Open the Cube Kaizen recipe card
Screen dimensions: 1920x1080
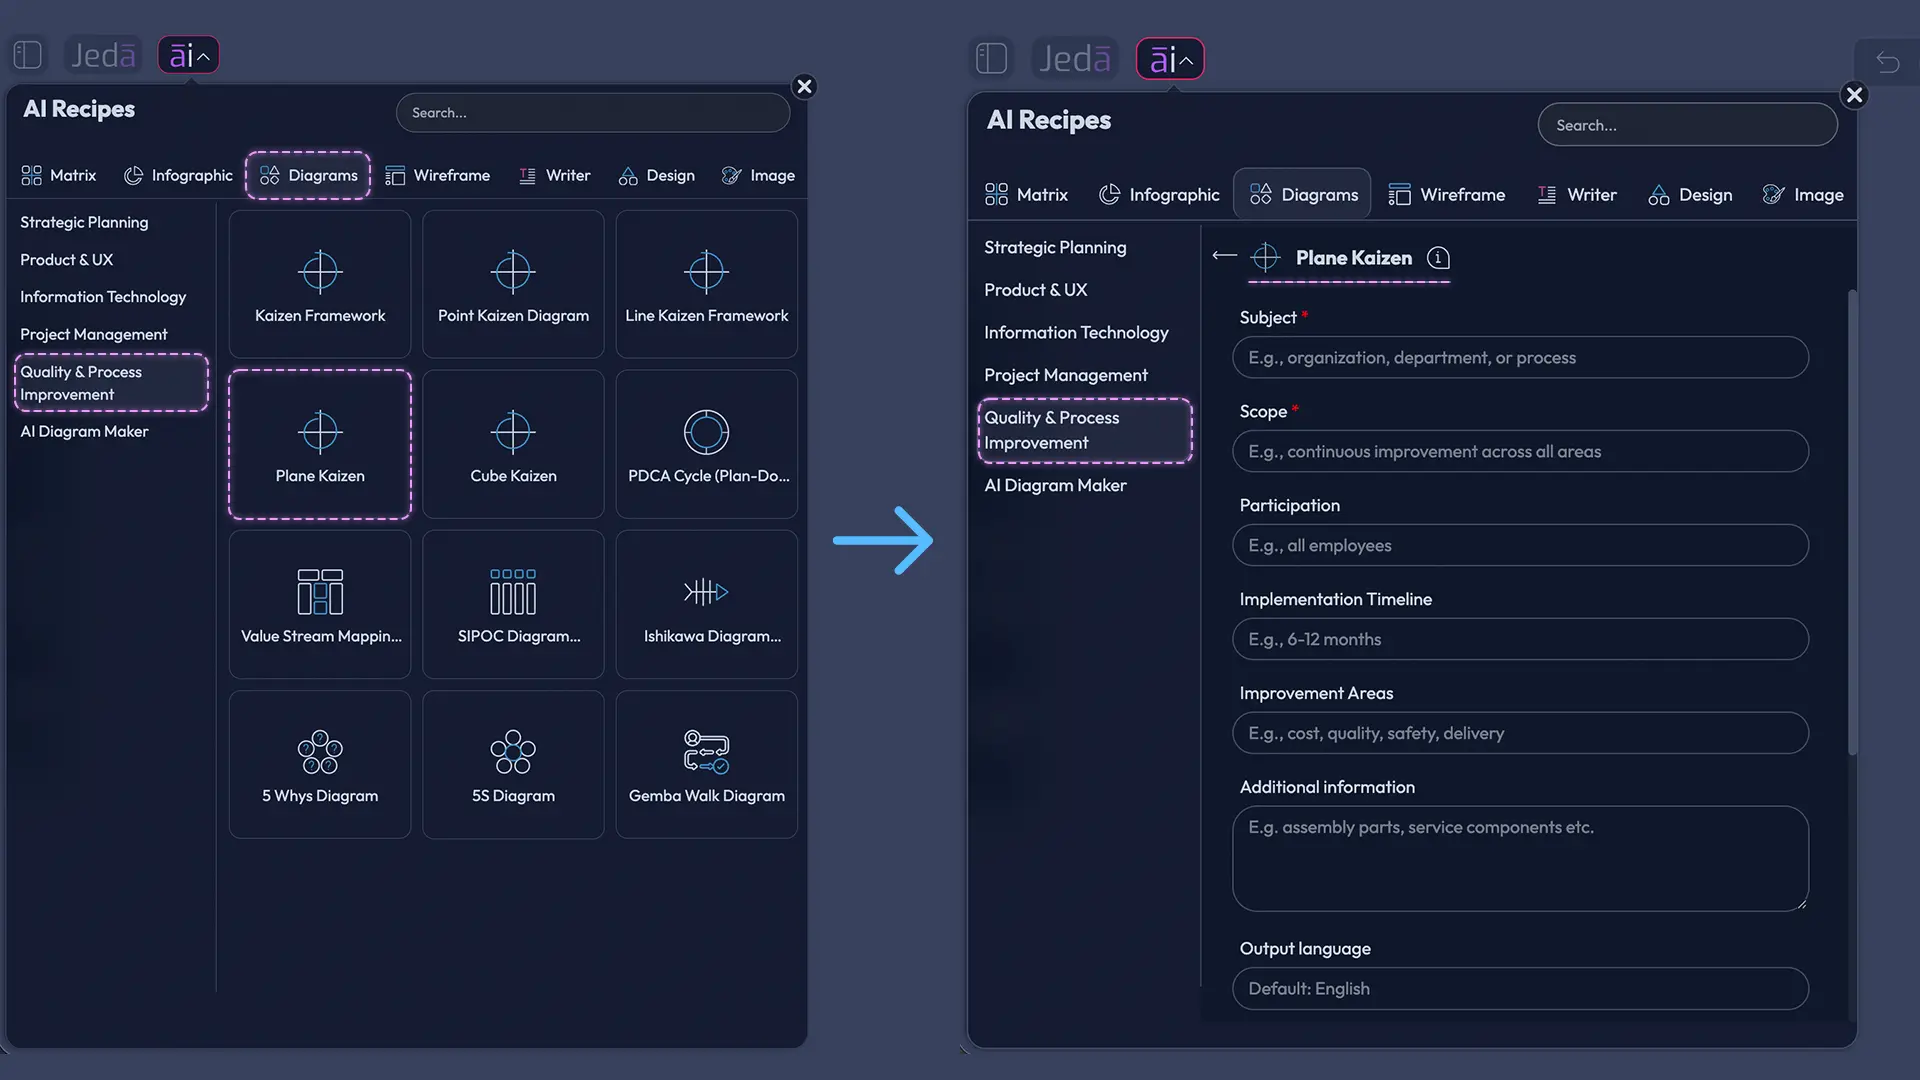513,444
